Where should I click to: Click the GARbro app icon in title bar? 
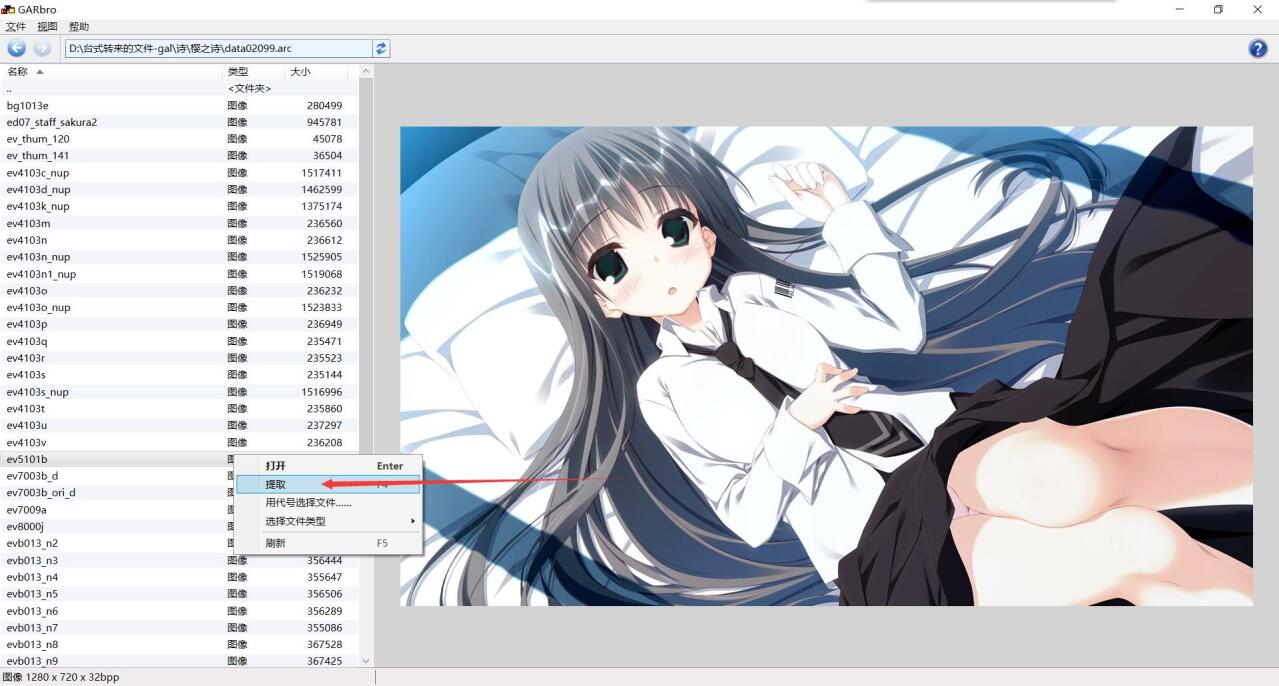pos(8,9)
